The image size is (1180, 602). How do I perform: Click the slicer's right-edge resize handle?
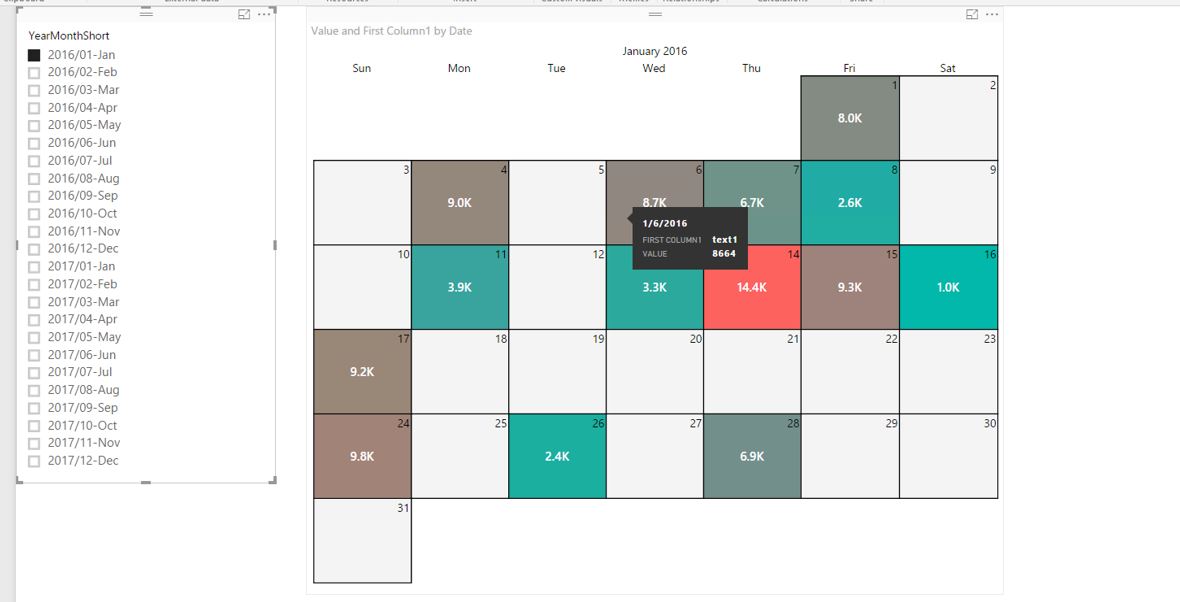coord(275,245)
